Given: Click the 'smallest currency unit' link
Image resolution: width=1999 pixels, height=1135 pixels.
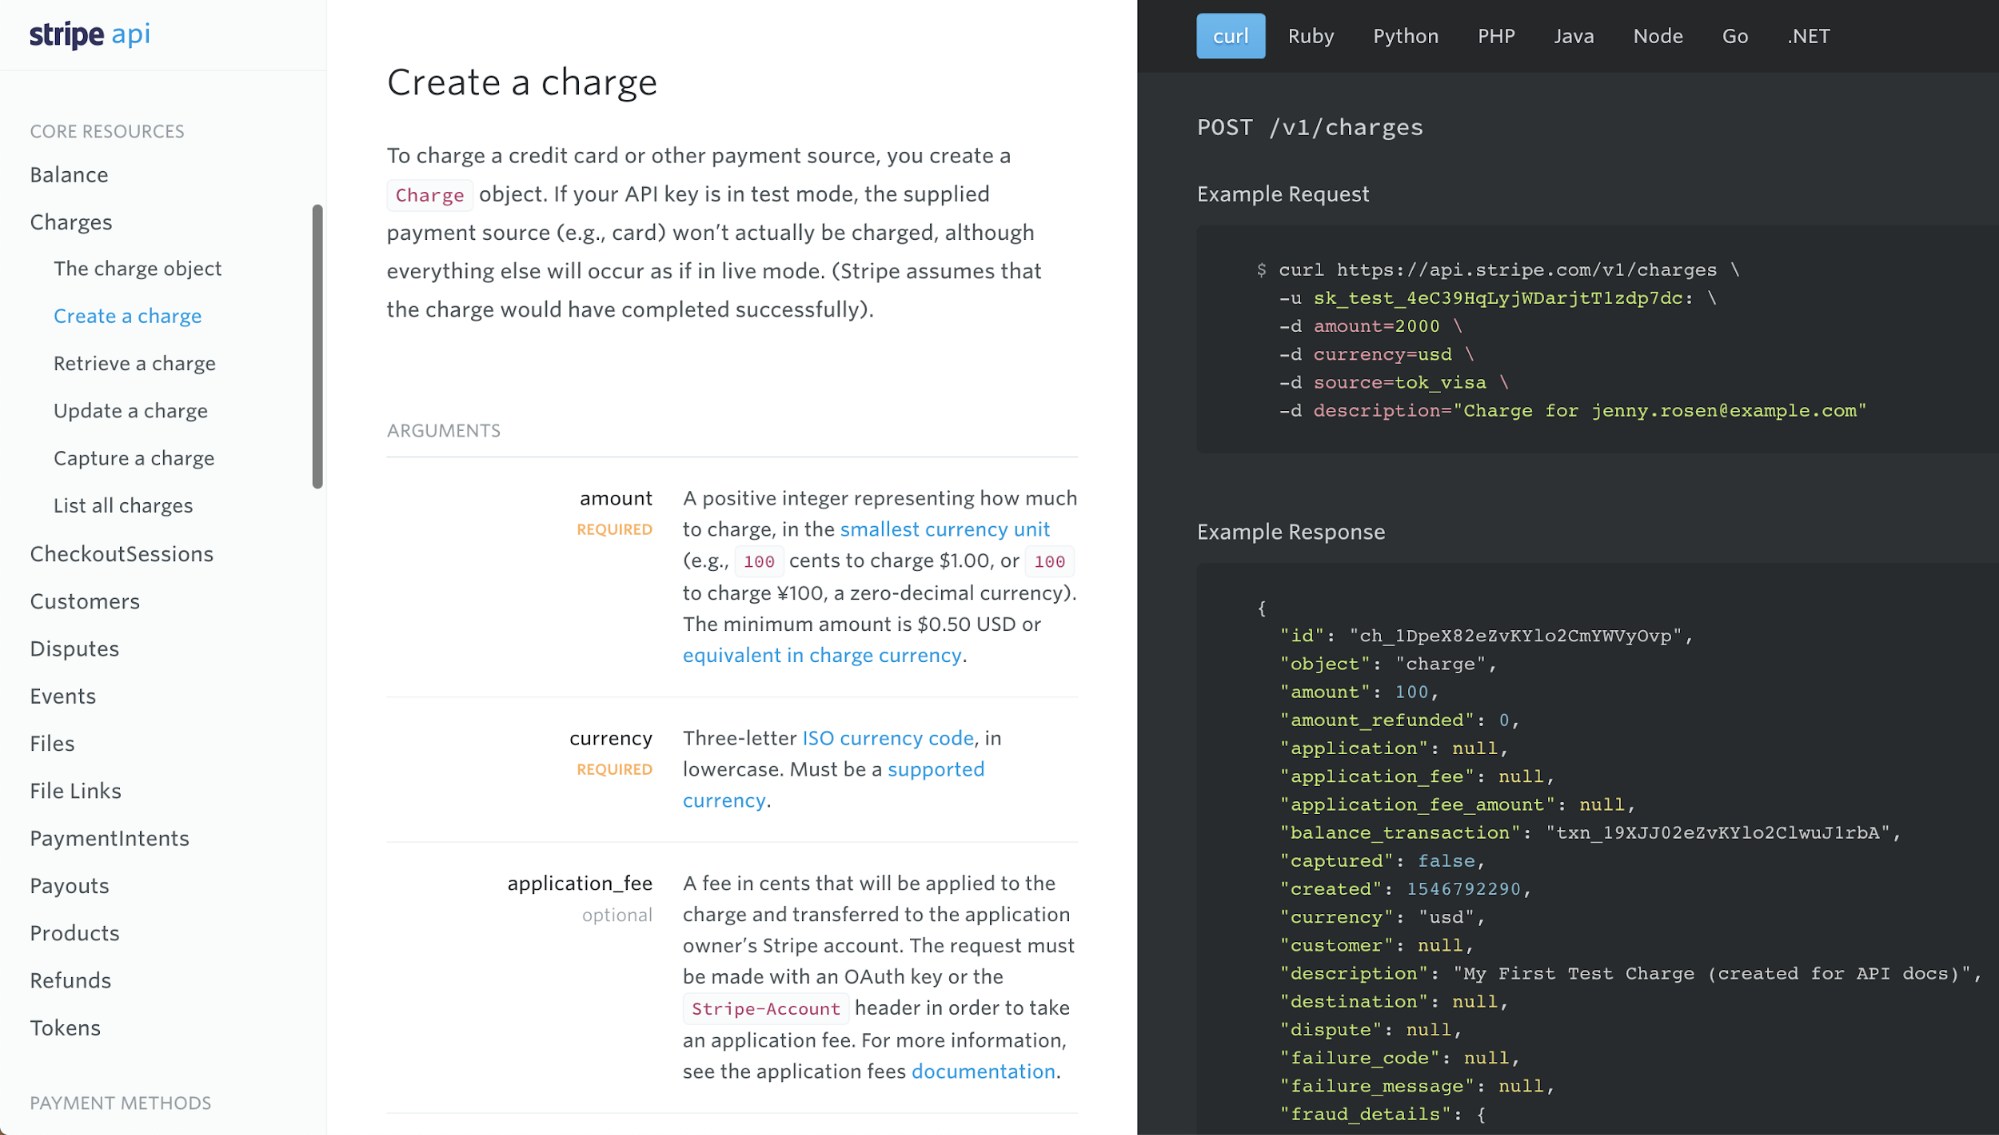Looking at the screenshot, I should click(x=945, y=530).
